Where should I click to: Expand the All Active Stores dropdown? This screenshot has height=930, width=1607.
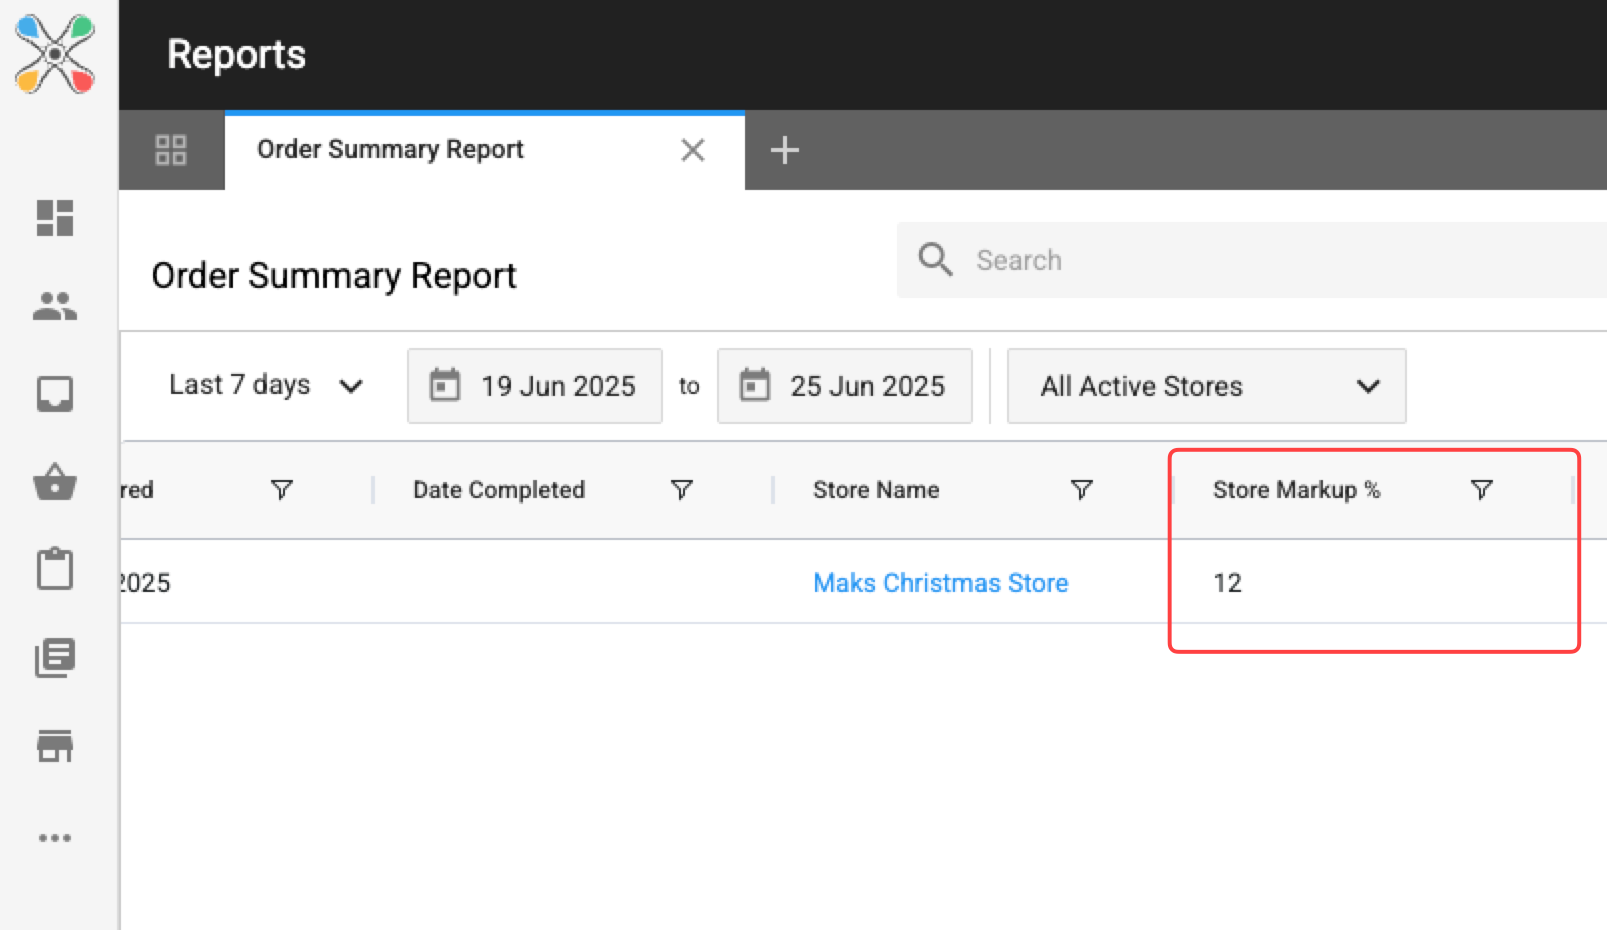coord(1206,386)
